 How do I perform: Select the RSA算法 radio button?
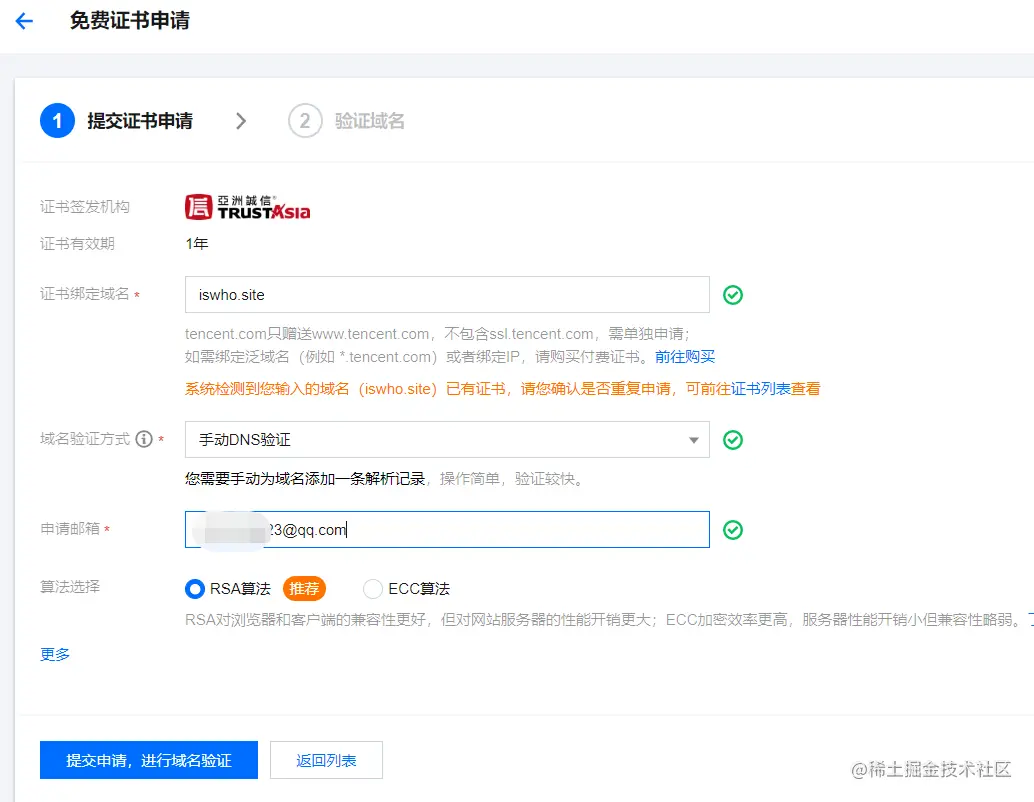point(195,588)
